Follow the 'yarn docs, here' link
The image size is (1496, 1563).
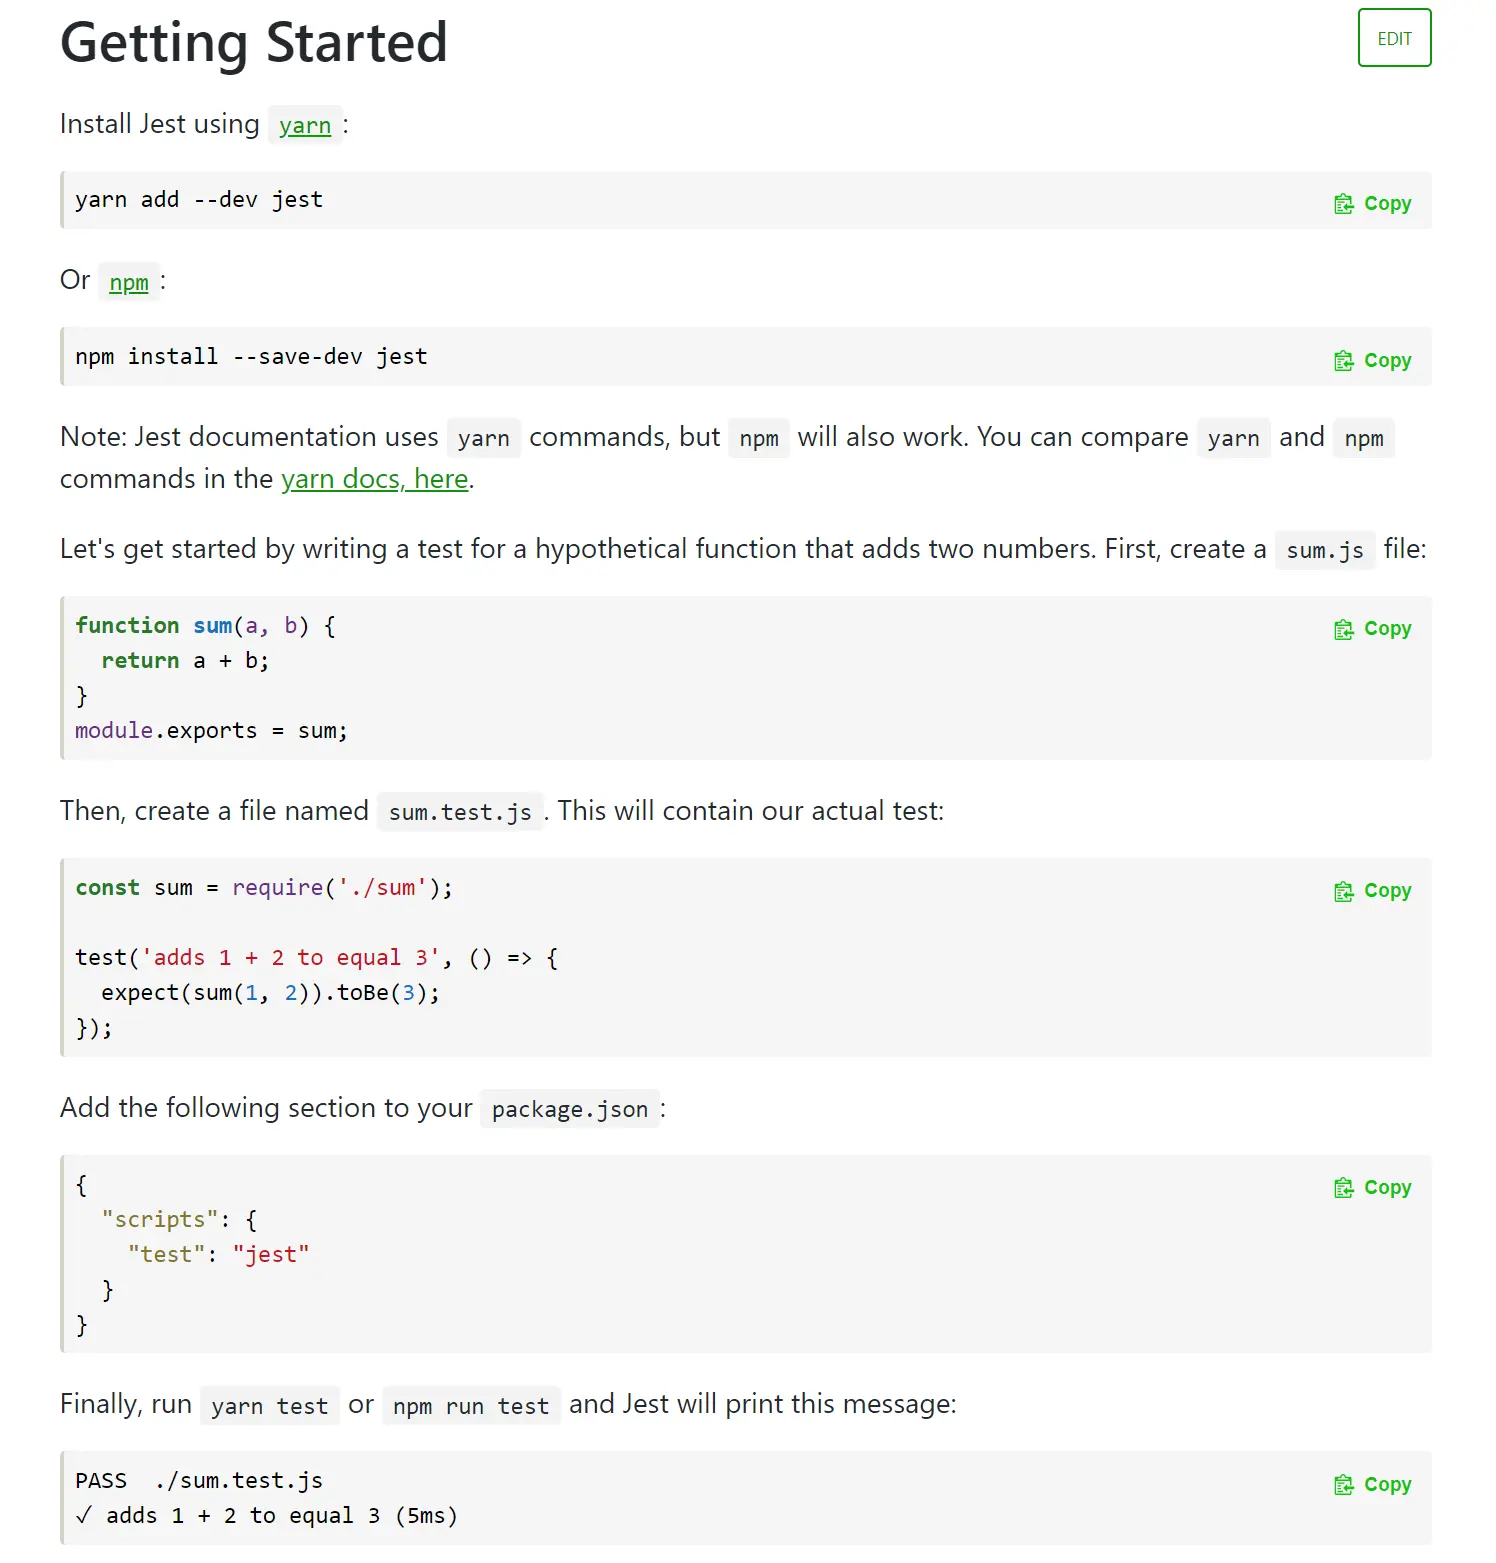tap(375, 480)
